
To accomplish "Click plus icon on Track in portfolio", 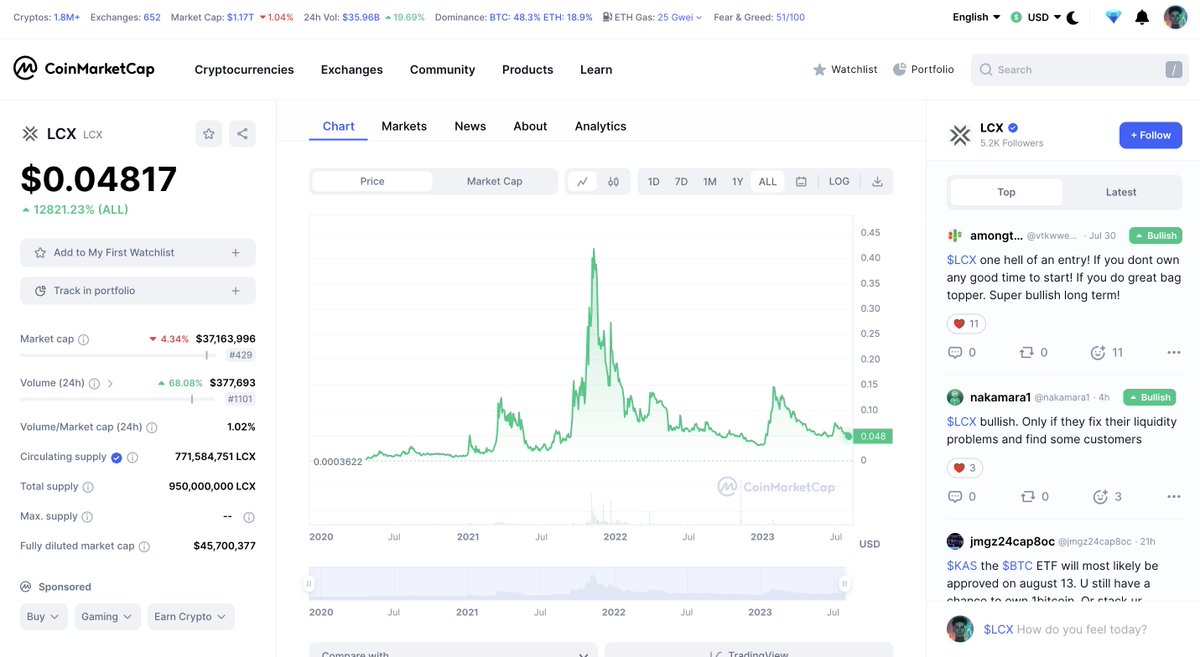I will tap(236, 291).
